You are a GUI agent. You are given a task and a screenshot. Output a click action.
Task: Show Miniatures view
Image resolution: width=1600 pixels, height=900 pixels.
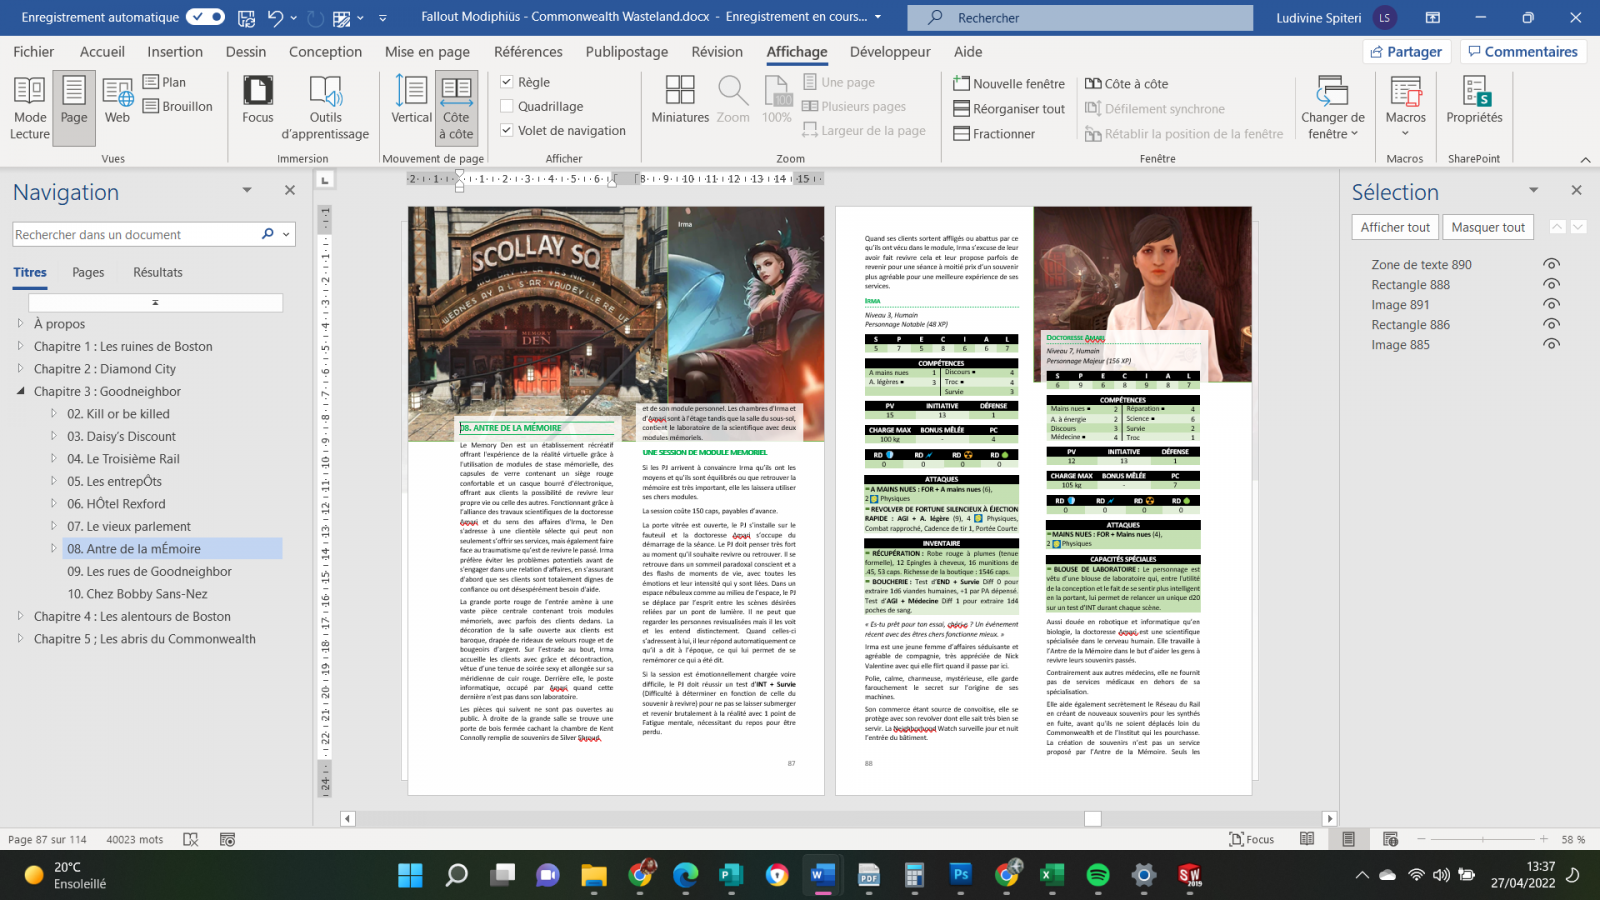(x=680, y=101)
